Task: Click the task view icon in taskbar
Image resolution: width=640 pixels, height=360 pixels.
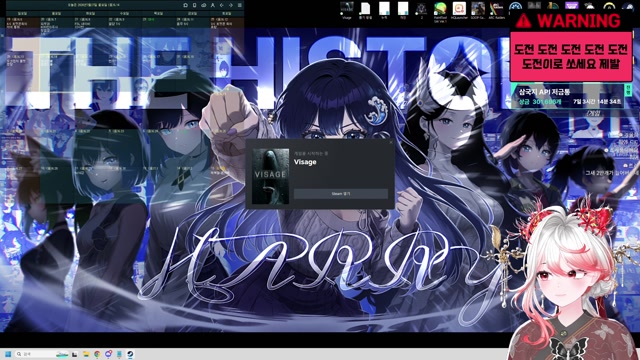Action: tap(74, 354)
